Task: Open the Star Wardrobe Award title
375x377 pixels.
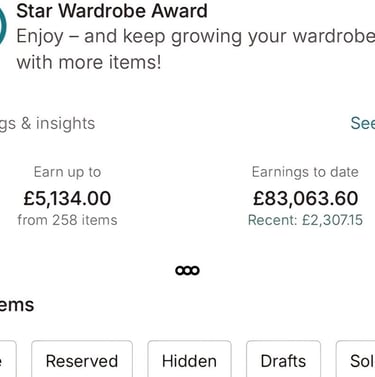Action: coord(112,11)
